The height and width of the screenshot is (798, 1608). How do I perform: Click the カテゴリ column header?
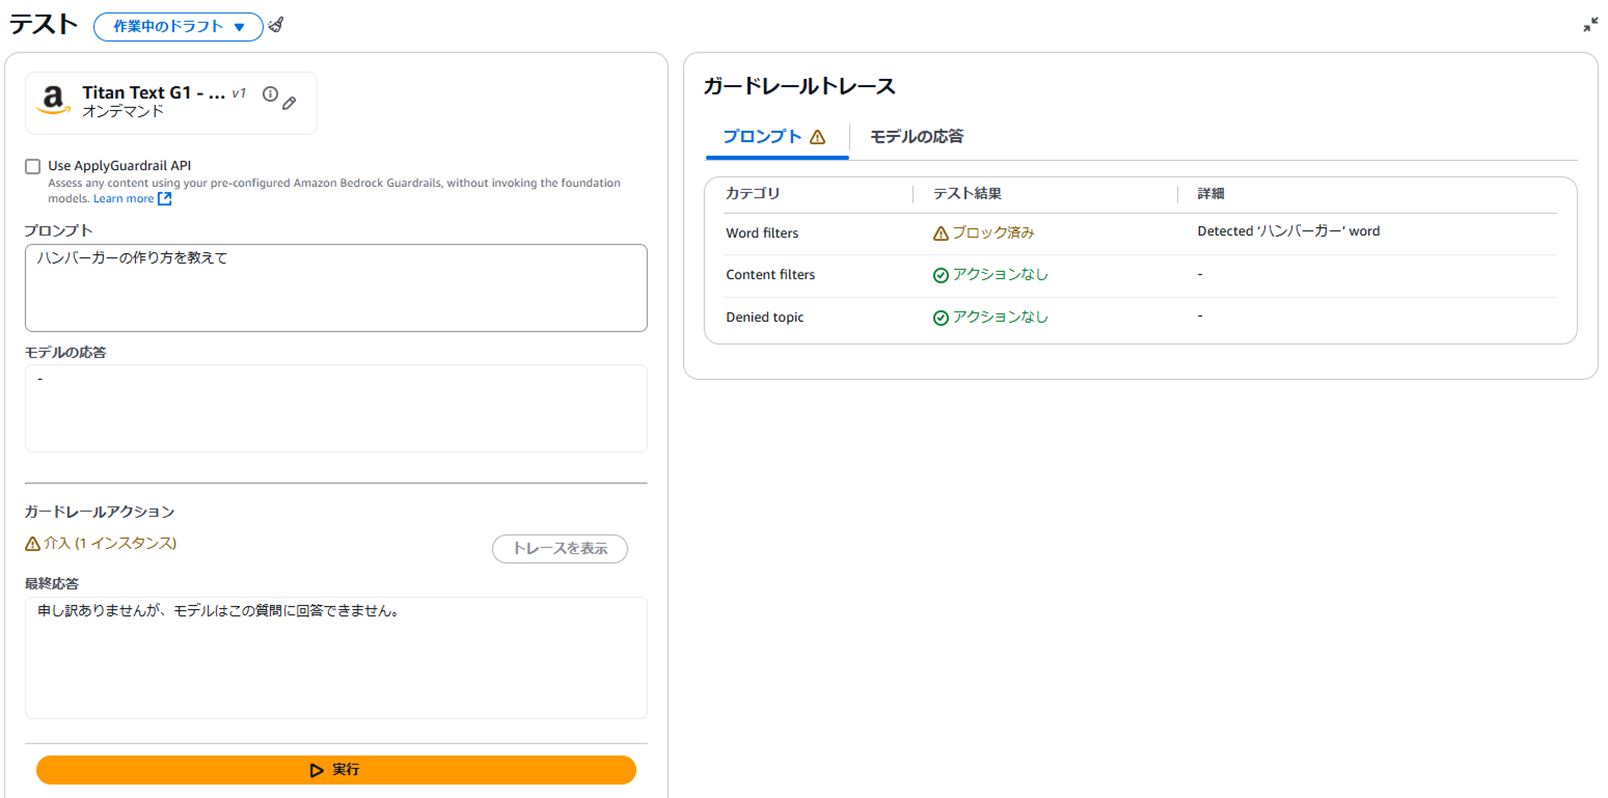[x=752, y=193]
